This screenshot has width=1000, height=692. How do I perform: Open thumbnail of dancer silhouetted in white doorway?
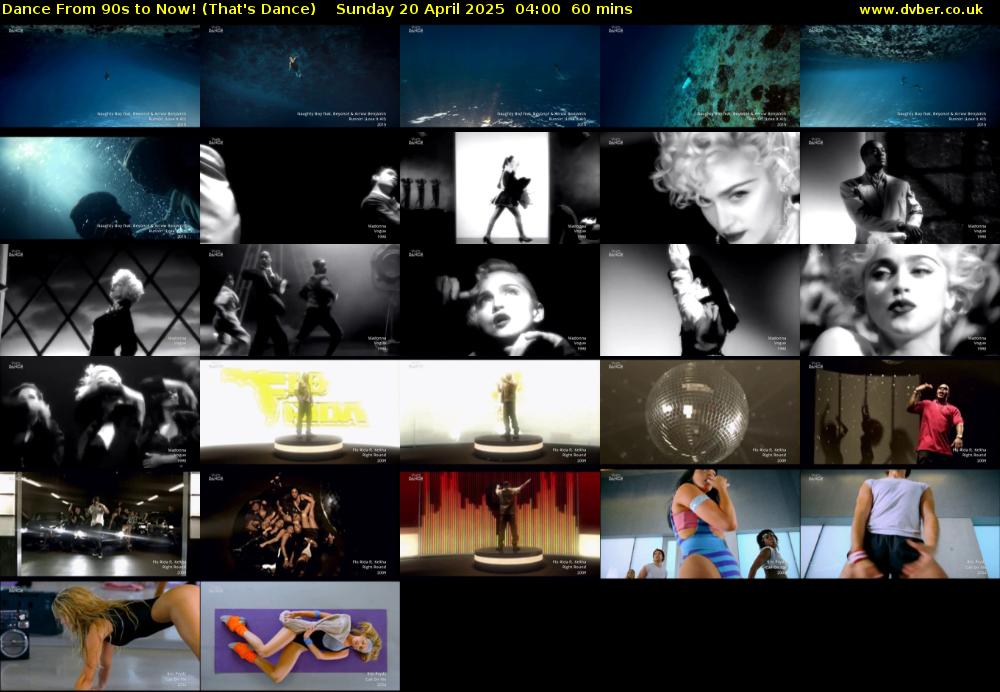point(500,188)
